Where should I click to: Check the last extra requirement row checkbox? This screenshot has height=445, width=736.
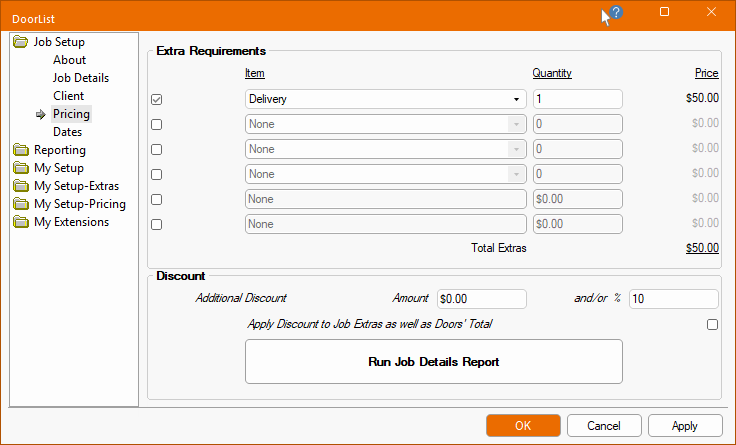pos(156,225)
